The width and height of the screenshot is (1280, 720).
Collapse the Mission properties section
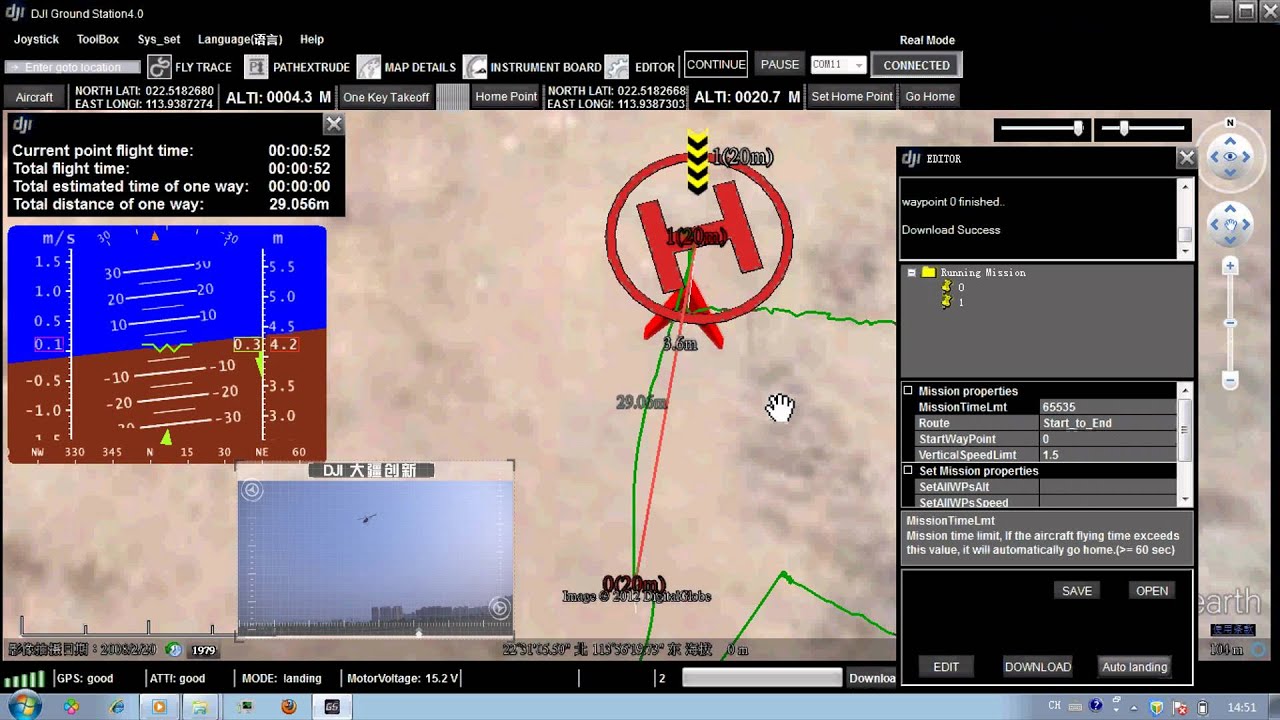[908, 391]
